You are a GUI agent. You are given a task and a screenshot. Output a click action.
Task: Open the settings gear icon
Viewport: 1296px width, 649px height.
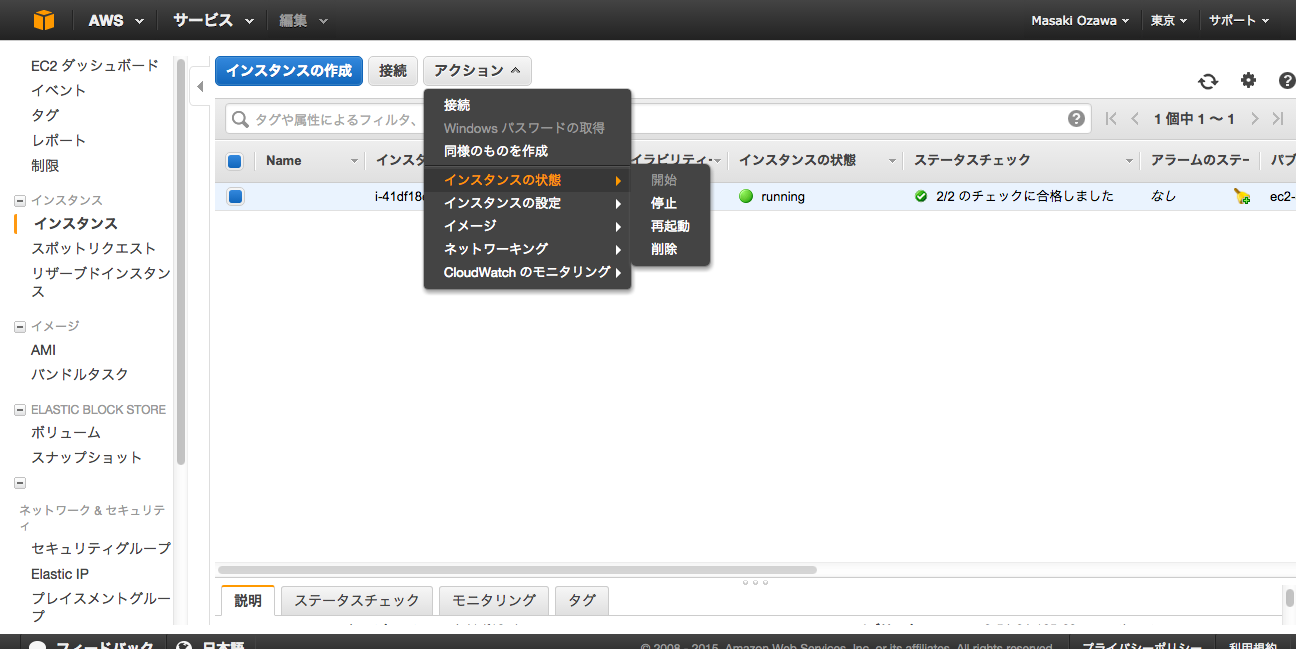pos(1248,81)
